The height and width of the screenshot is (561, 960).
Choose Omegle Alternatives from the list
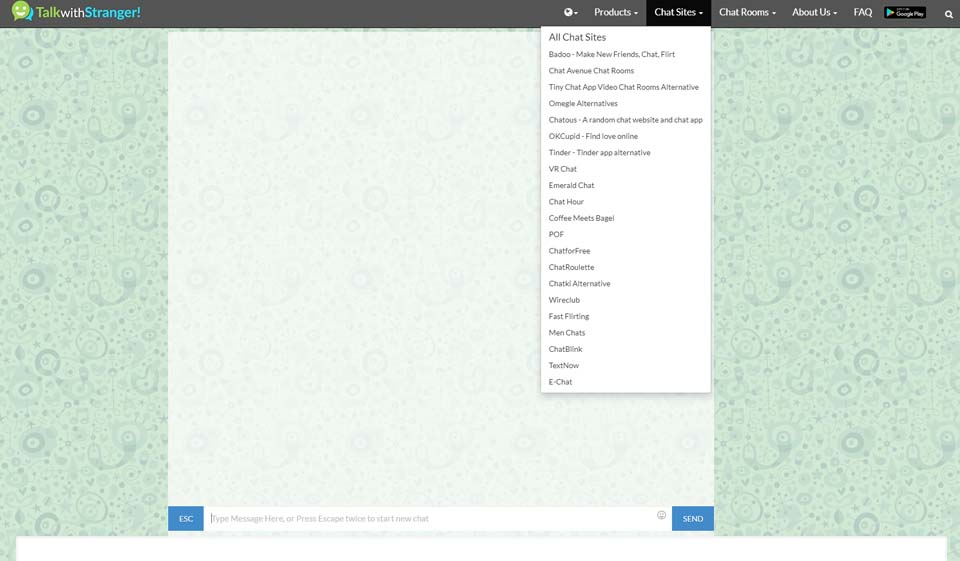pyautogui.click(x=583, y=104)
